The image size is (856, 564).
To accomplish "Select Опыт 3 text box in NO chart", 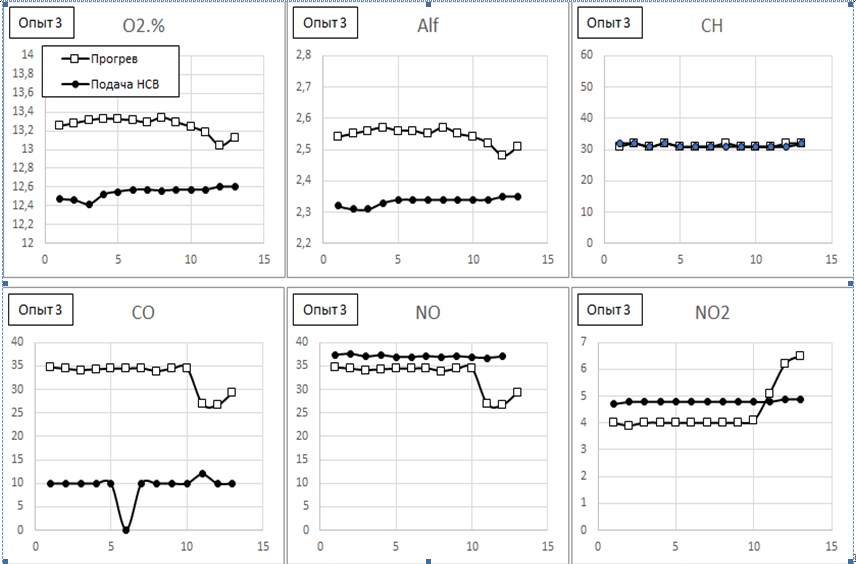I will click(x=326, y=310).
